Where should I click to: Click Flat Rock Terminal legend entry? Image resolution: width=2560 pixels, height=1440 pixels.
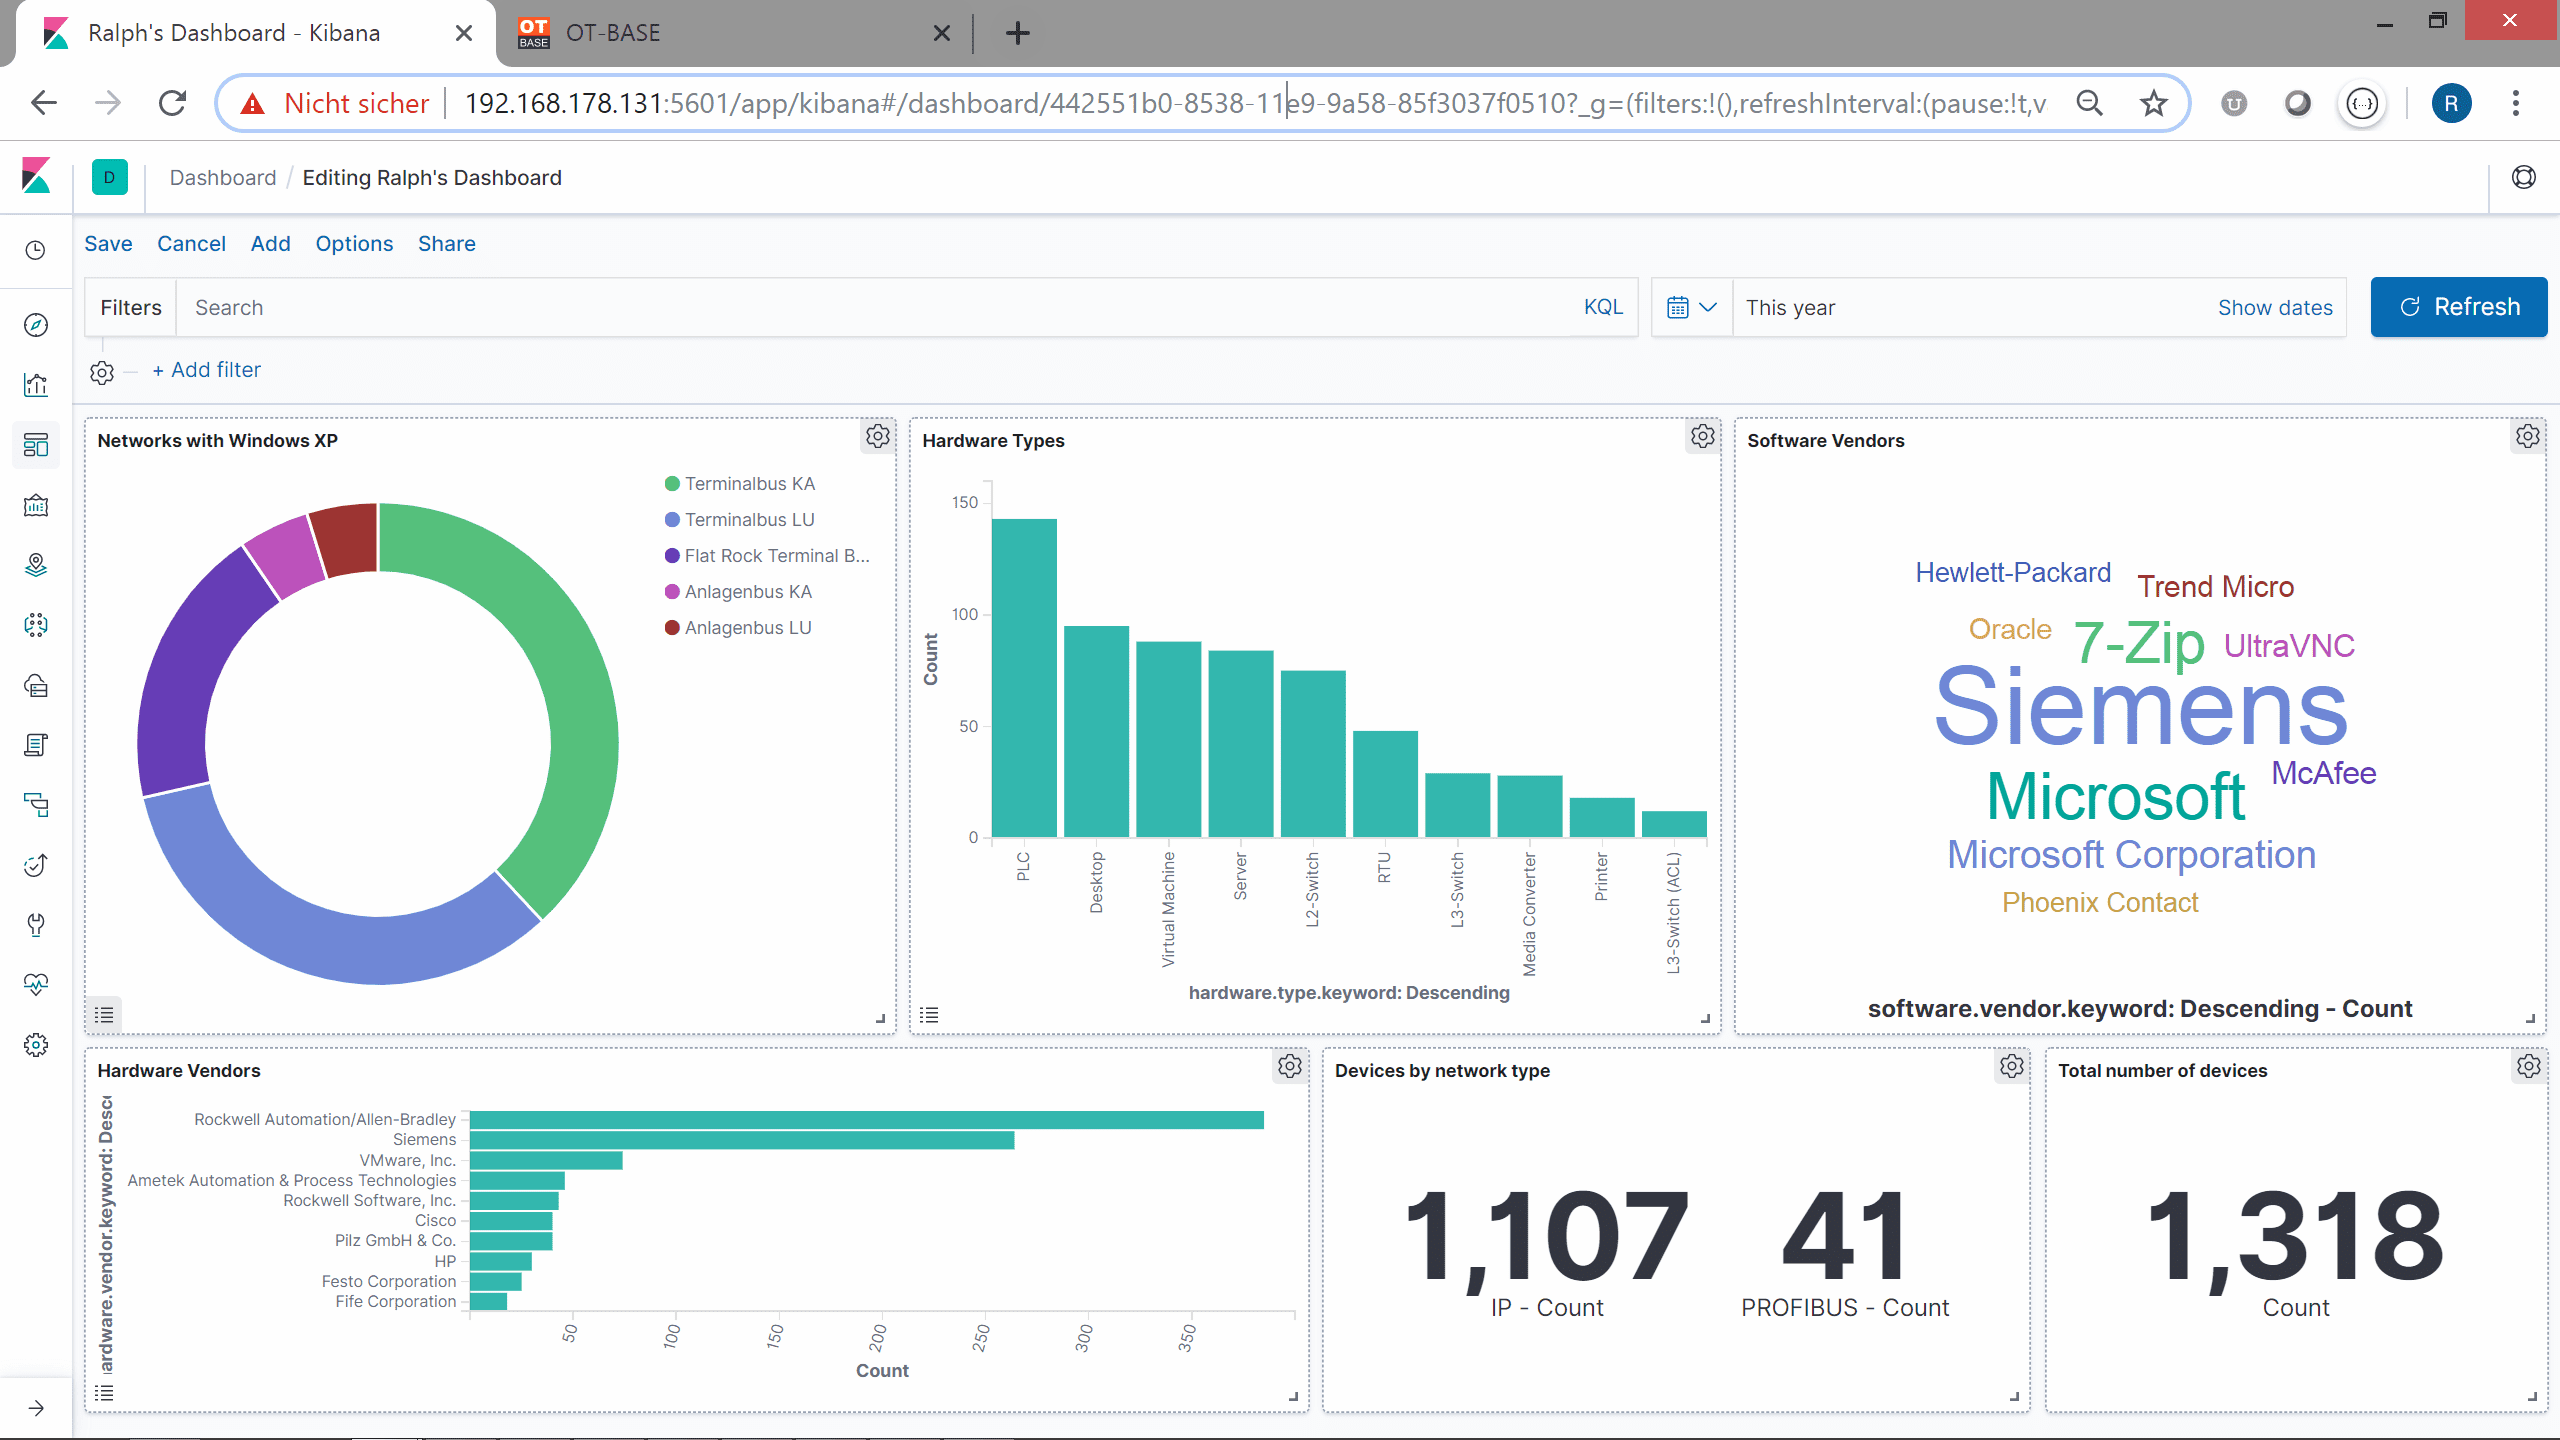click(767, 556)
